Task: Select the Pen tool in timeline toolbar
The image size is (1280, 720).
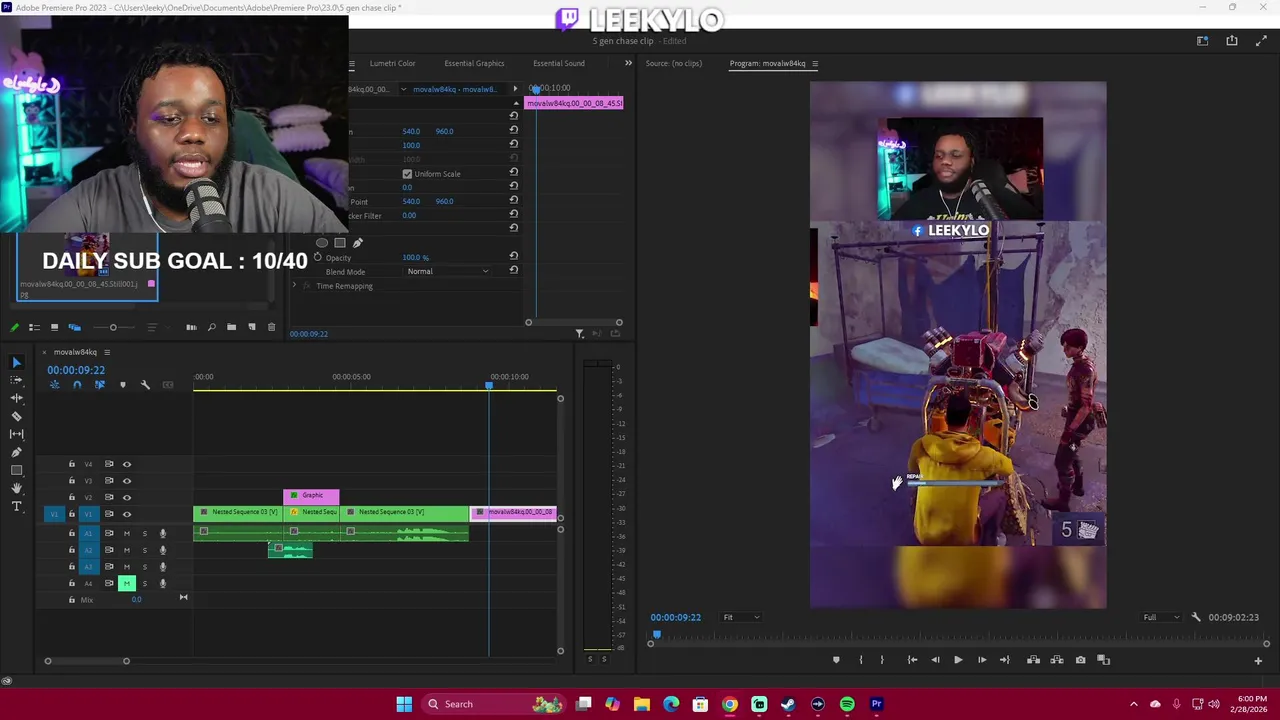Action: pos(16,452)
